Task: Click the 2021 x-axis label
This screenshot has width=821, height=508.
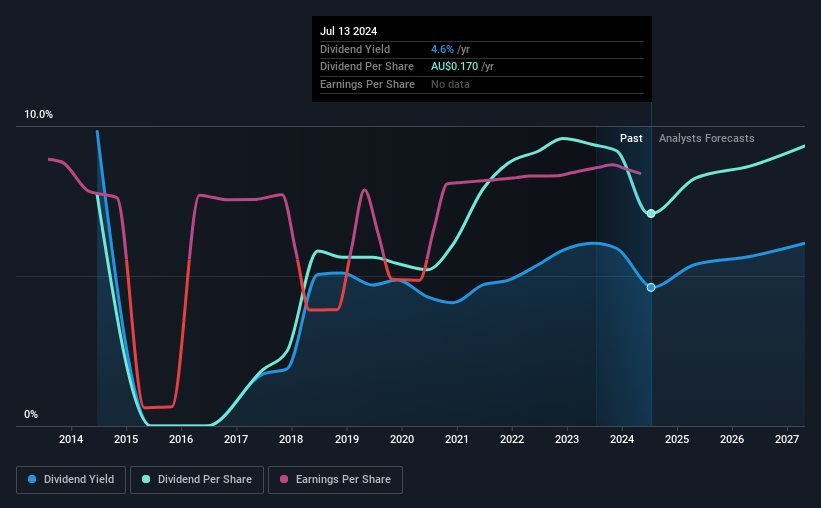Action: pos(457,439)
